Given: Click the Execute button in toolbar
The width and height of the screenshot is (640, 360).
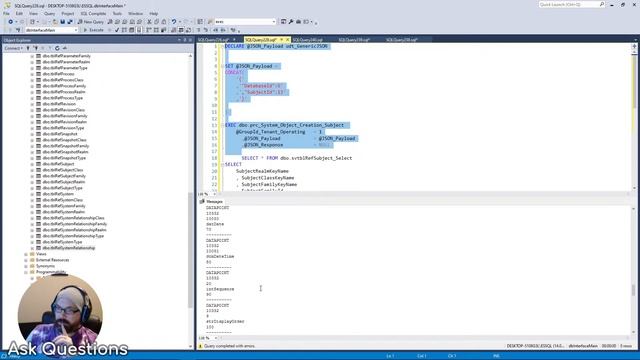Looking at the screenshot, I should [93, 30].
